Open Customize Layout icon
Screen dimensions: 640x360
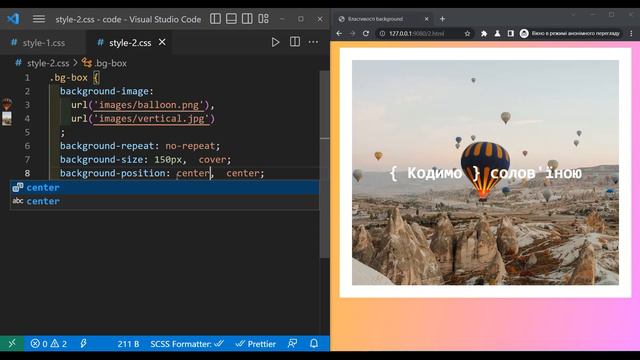pos(264,19)
